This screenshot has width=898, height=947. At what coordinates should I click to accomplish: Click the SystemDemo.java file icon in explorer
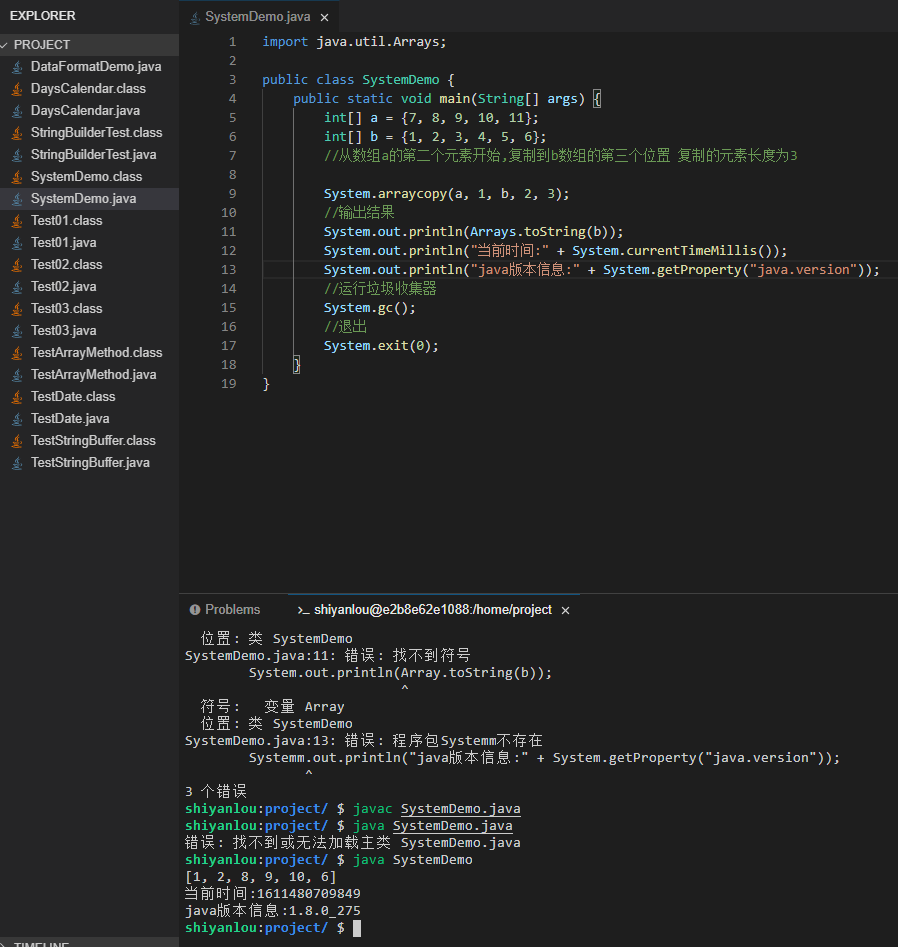[x=18, y=199]
